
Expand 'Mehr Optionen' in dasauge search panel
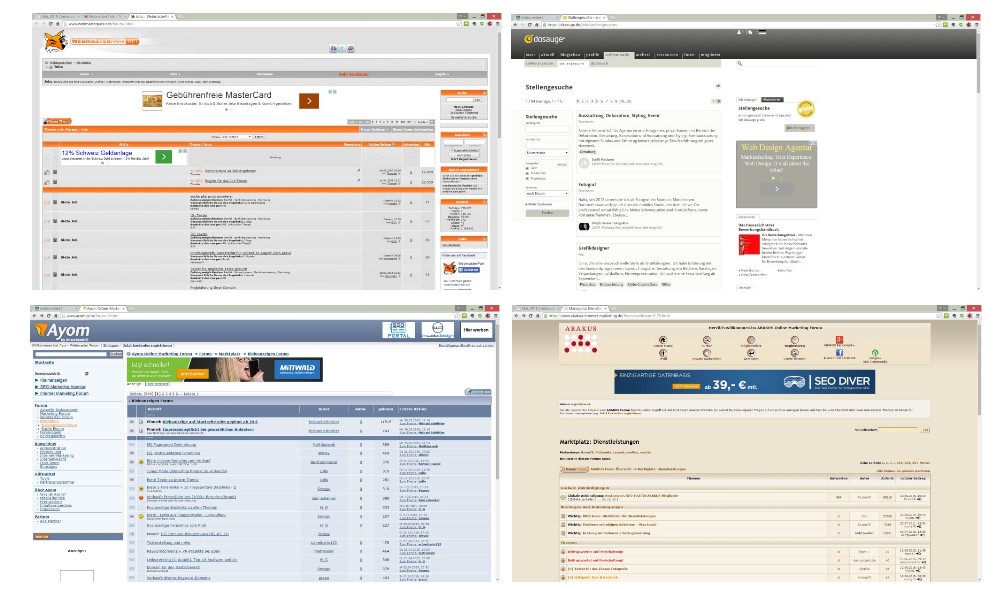(x=533, y=203)
